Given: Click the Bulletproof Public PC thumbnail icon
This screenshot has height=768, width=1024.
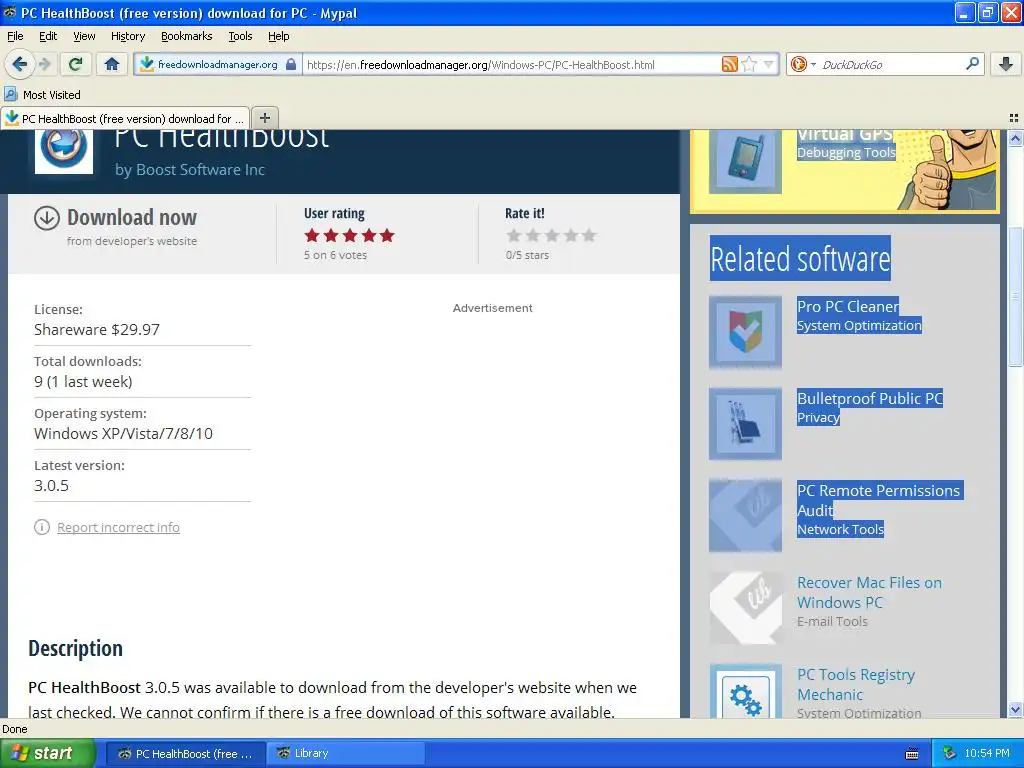Looking at the screenshot, I should tap(745, 424).
